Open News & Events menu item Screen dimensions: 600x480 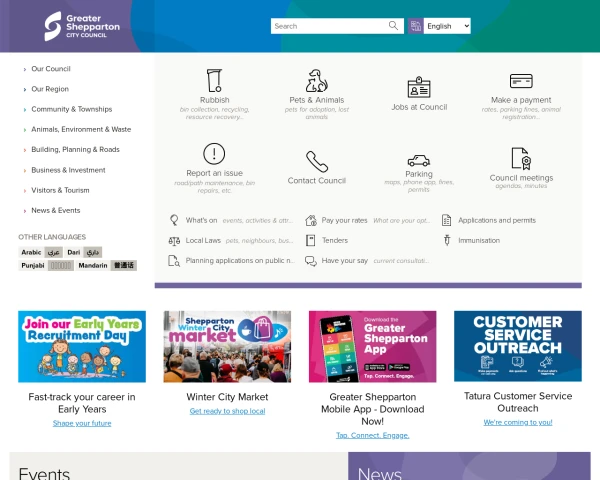[x=56, y=211]
